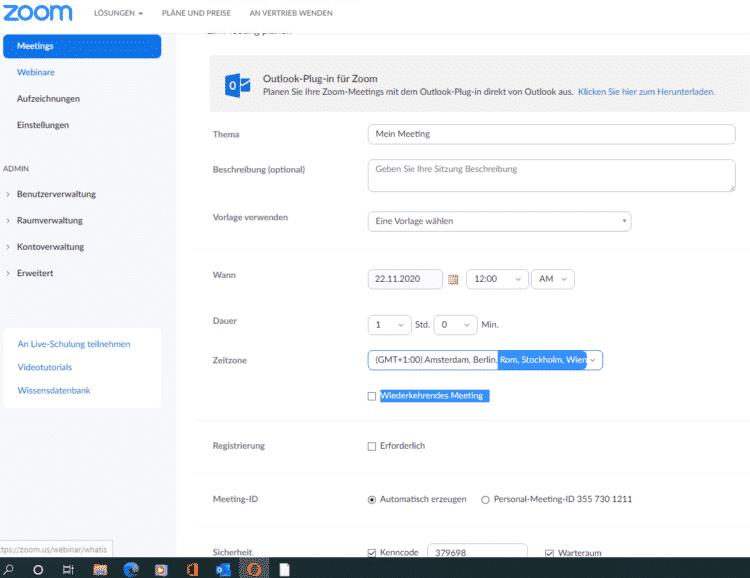Click the Outlook plug-in icon in the banner
The width and height of the screenshot is (750, 578).
tap(237, 85)
